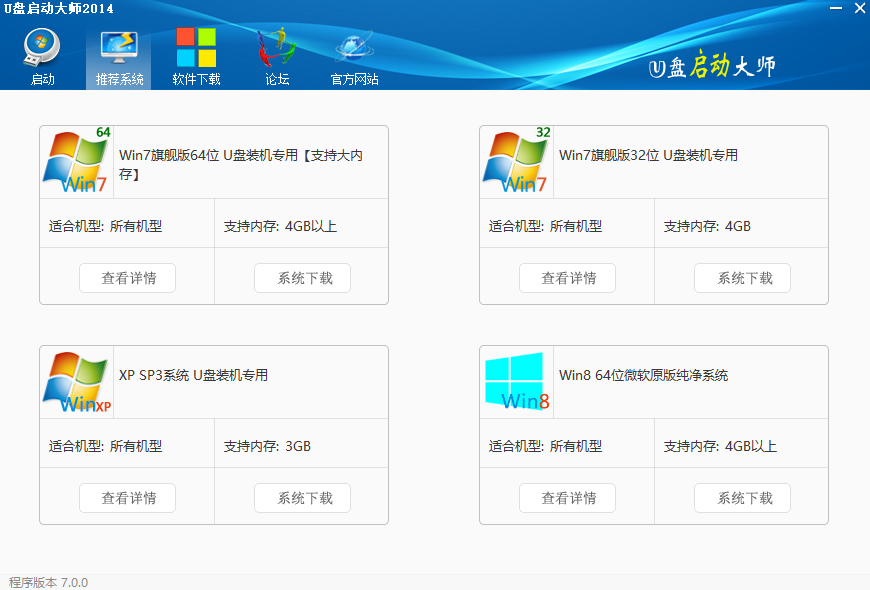View details of Win7 64位 system
This screenshot has width=870, height=590.
[128, 278]
